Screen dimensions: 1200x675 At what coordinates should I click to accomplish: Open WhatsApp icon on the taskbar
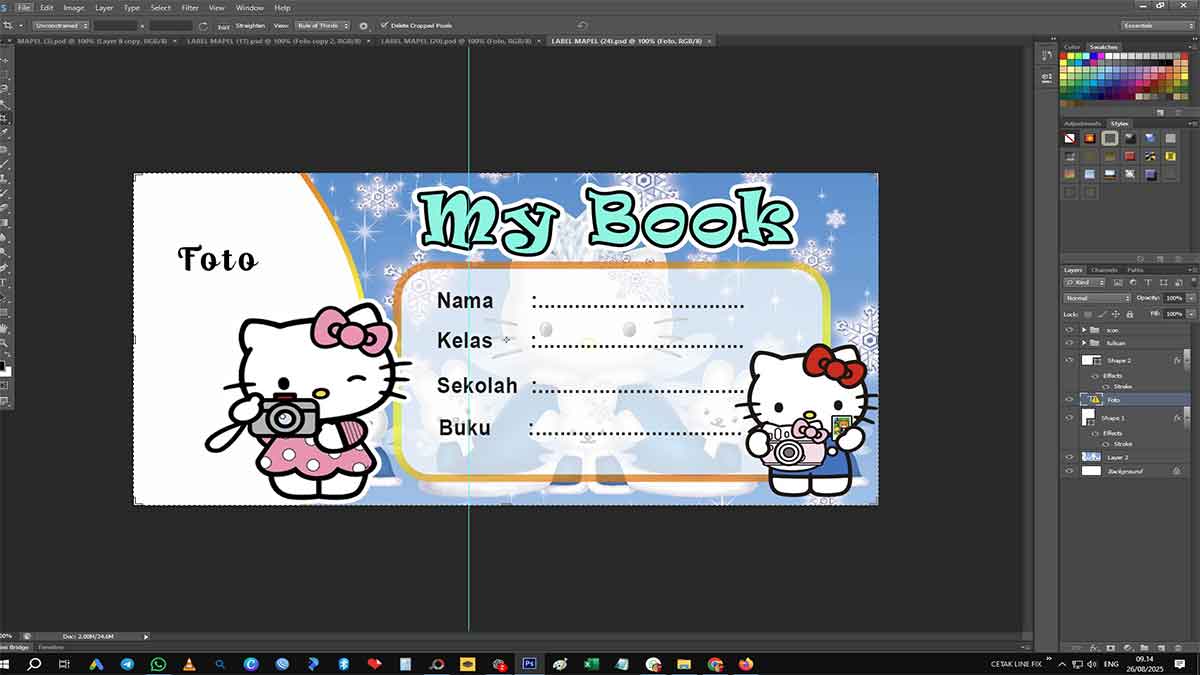click(158, 663)
